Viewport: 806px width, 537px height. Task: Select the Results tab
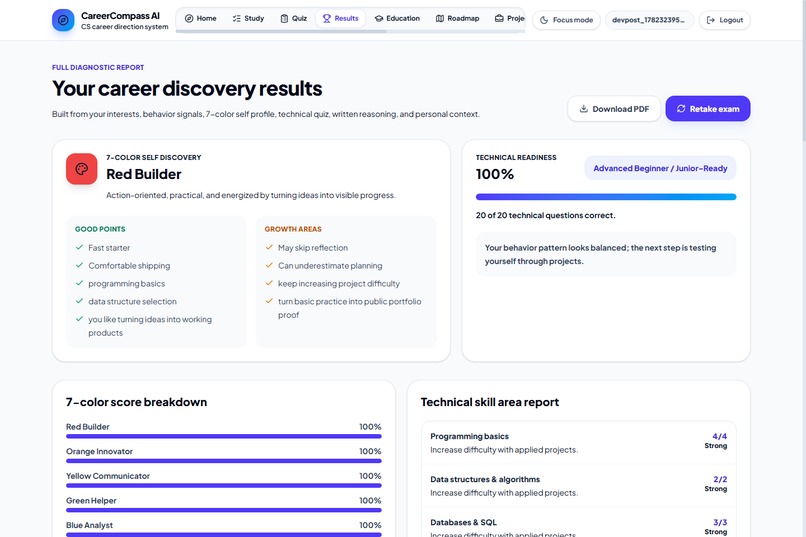click(340, 18)
